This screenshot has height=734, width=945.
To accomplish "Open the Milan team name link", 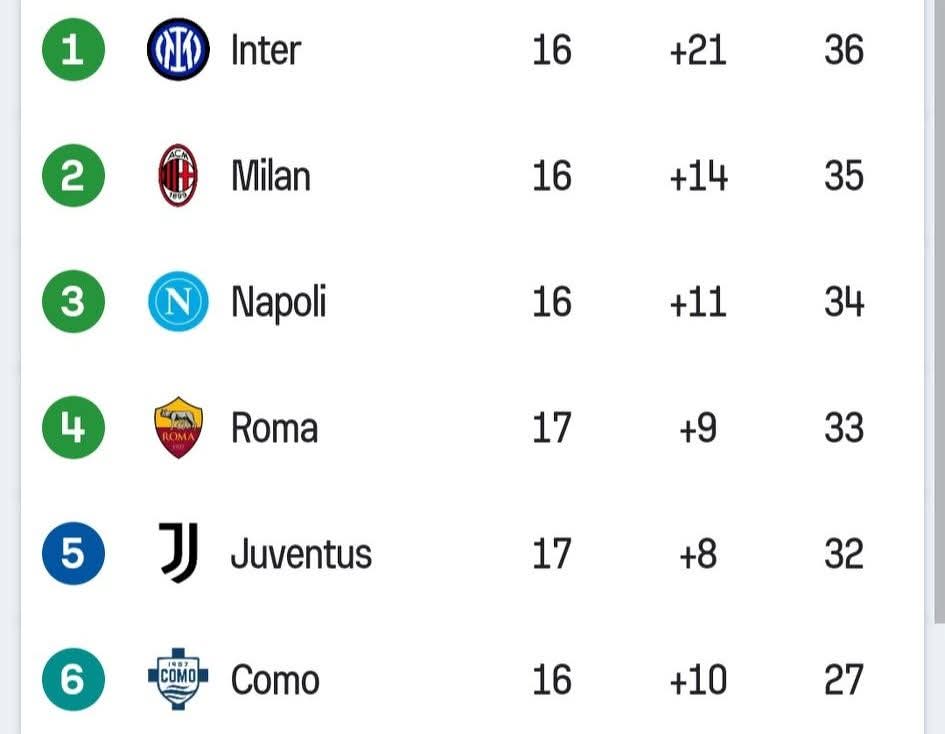I will point(270,176).
